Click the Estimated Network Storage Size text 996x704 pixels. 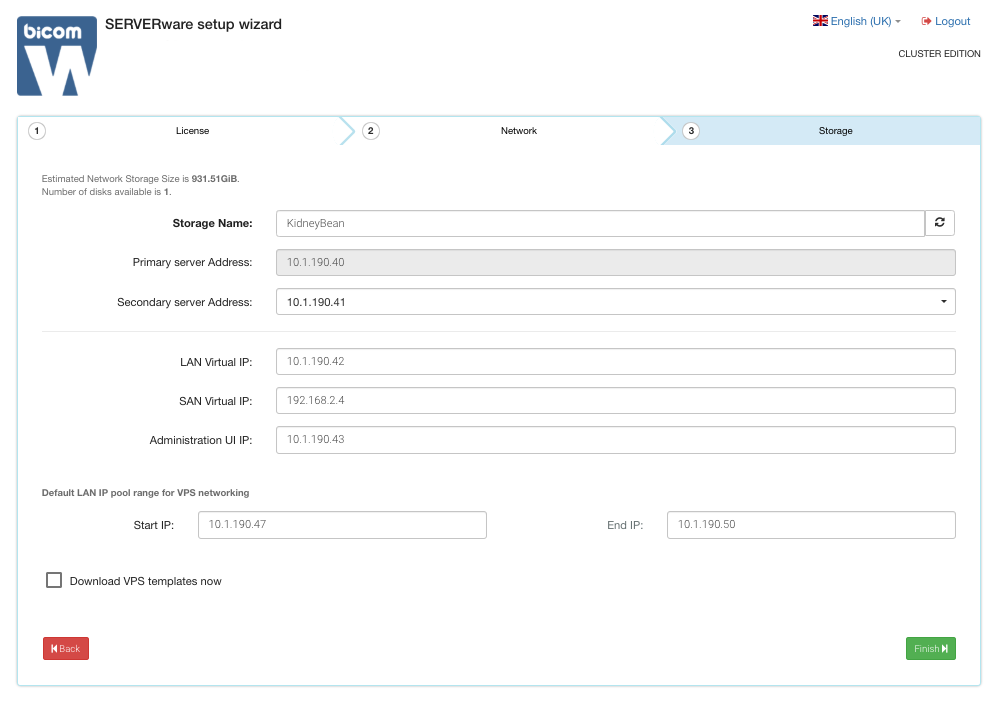(x=140, y=179)
